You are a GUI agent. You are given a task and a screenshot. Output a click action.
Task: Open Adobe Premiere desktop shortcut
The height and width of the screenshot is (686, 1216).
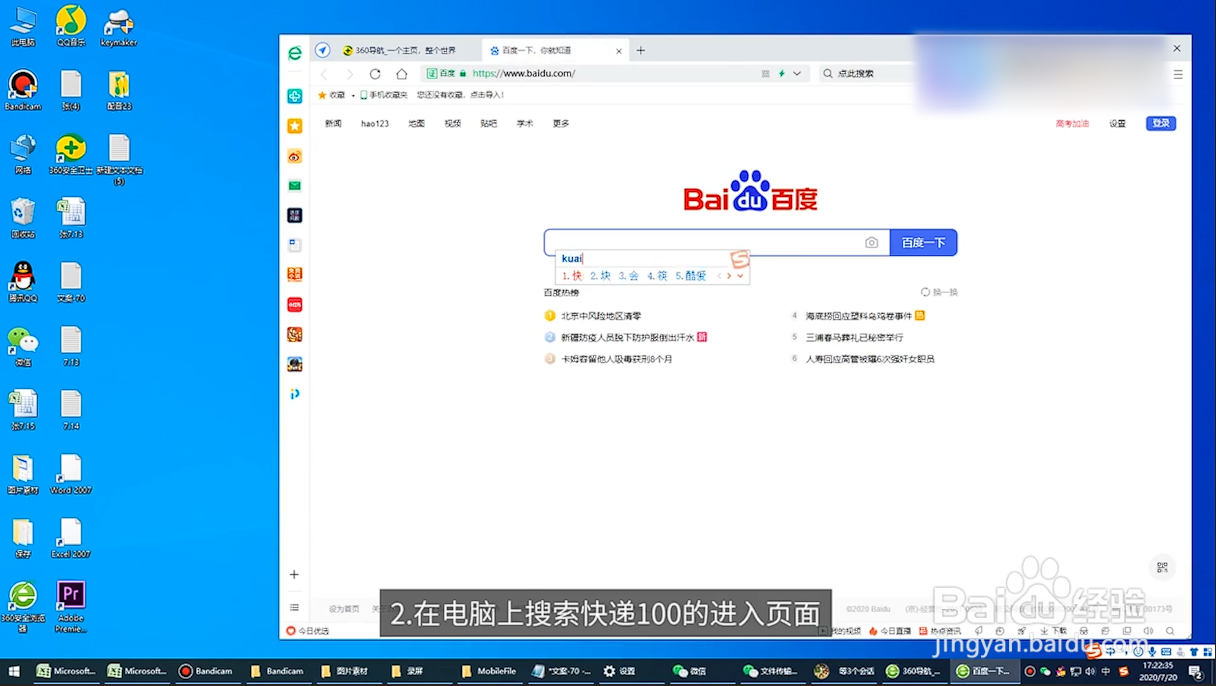[70, 606]
